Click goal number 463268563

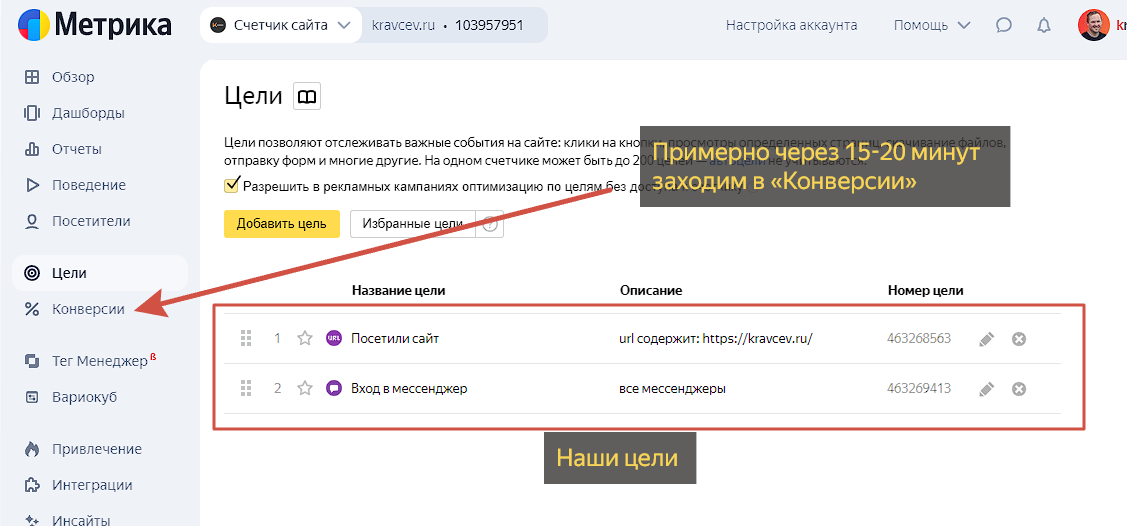(919, 338)
